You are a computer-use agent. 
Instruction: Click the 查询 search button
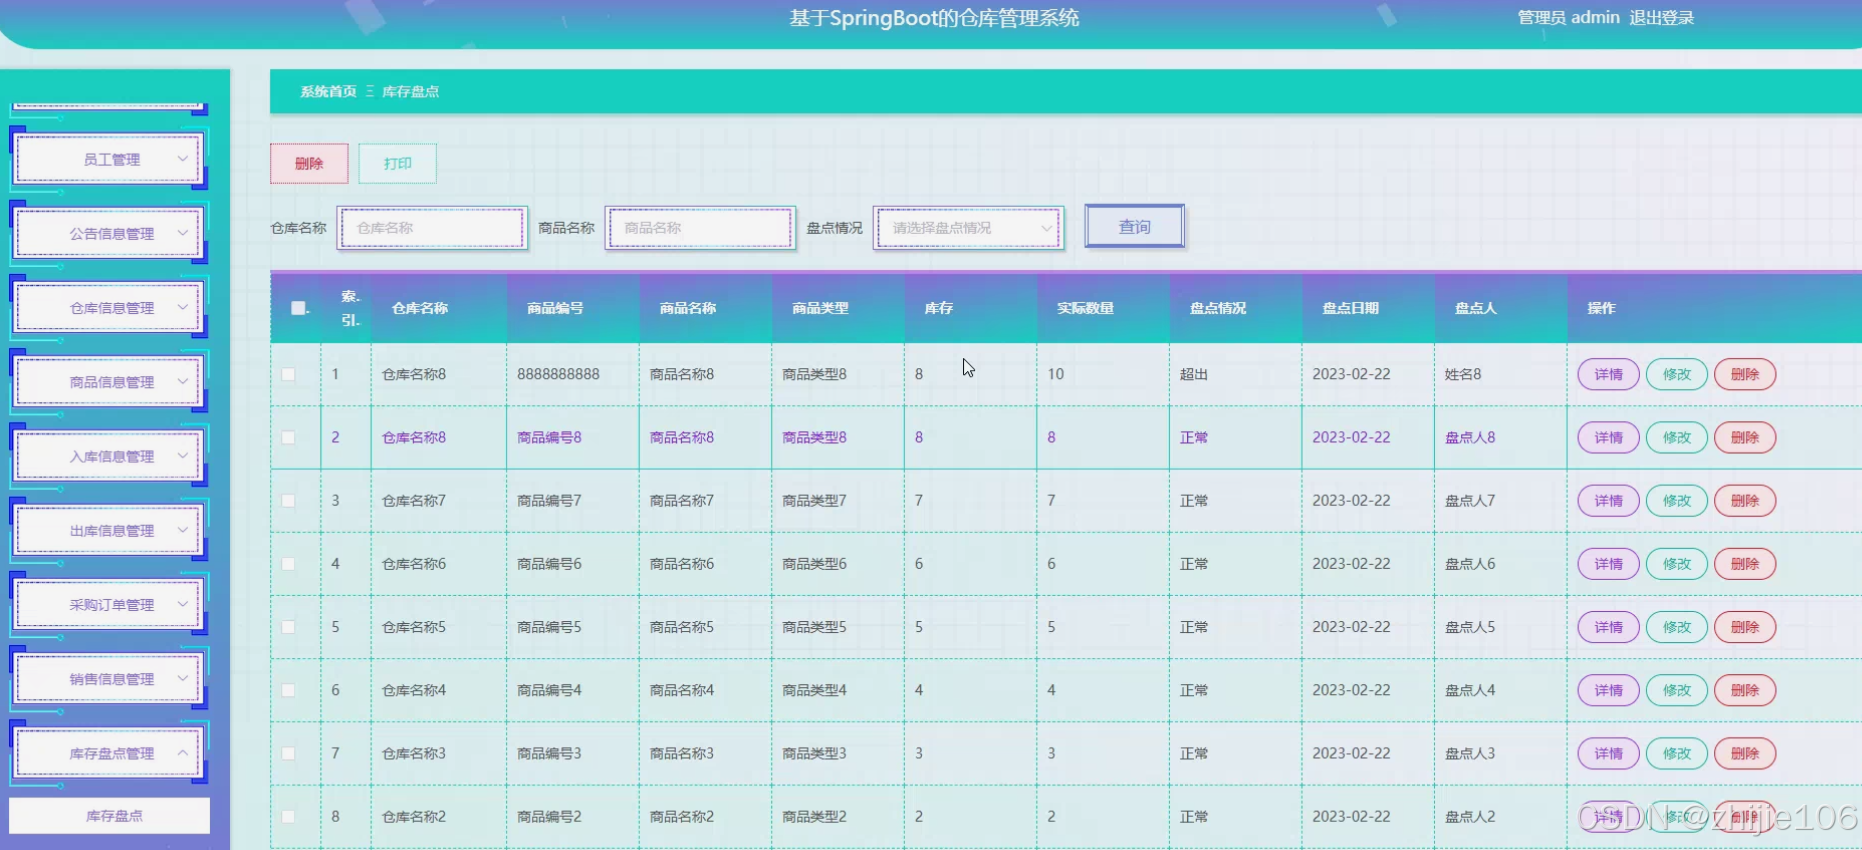pyautogui.click(x=1134, y=226)
